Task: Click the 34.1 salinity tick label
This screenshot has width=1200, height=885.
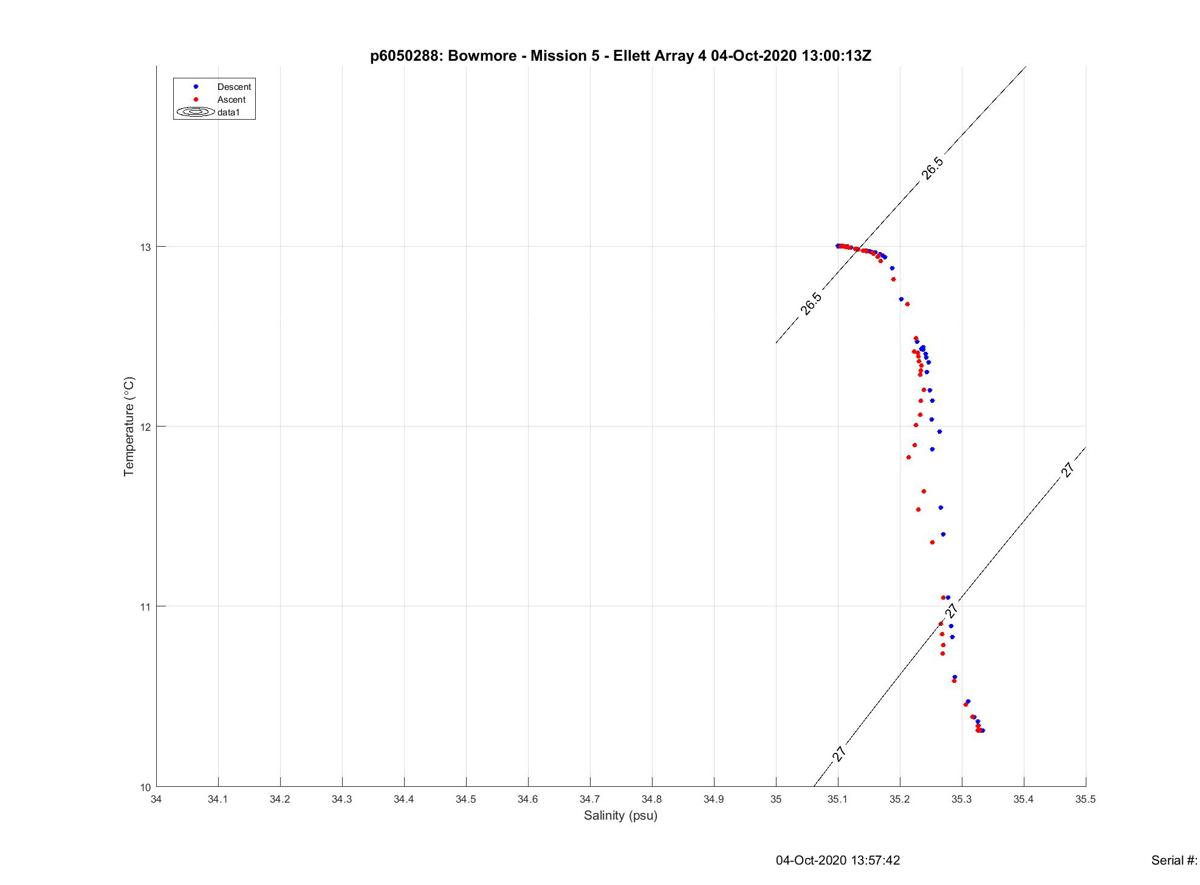Action: 218,799
